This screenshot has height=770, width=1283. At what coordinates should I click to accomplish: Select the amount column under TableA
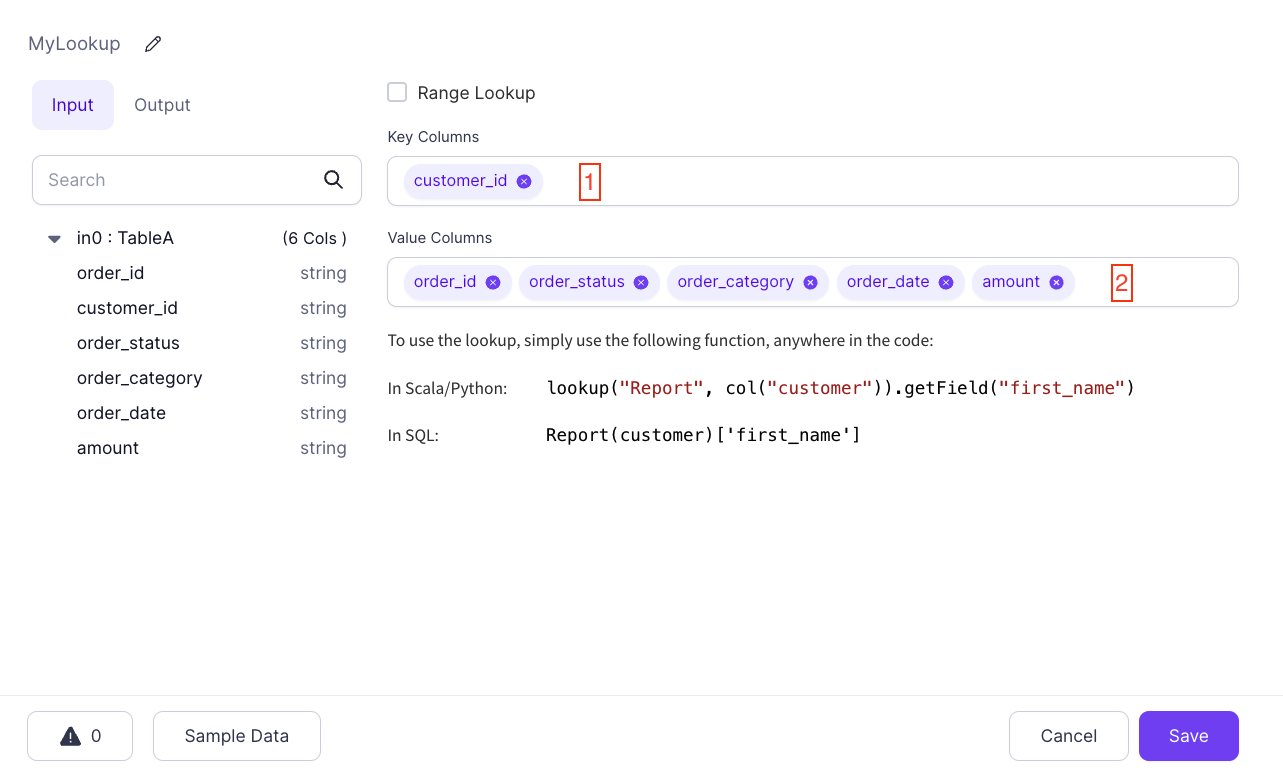tap(107, 447)
